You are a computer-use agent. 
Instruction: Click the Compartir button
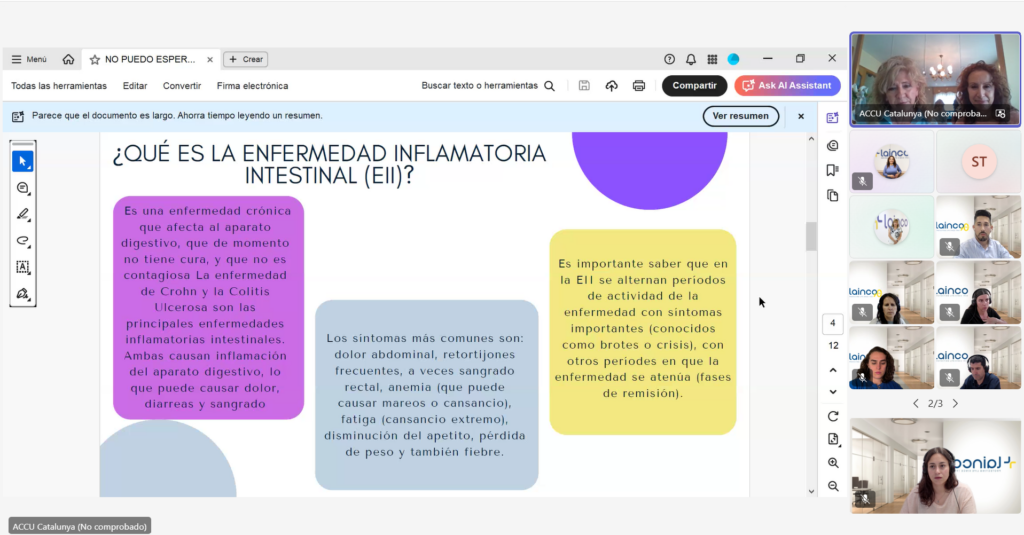pyautogui.click(x=694, y=86)
